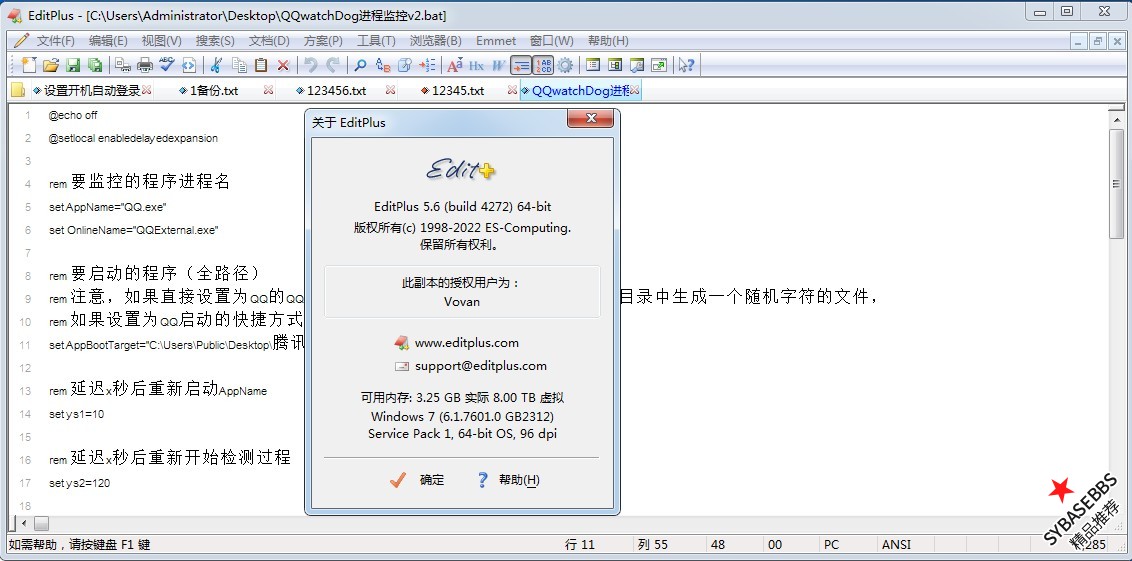The height and width of the screenshot is (561, 1132).
Task: Click the Print icon in toolbar
Action: click(145, 65)
